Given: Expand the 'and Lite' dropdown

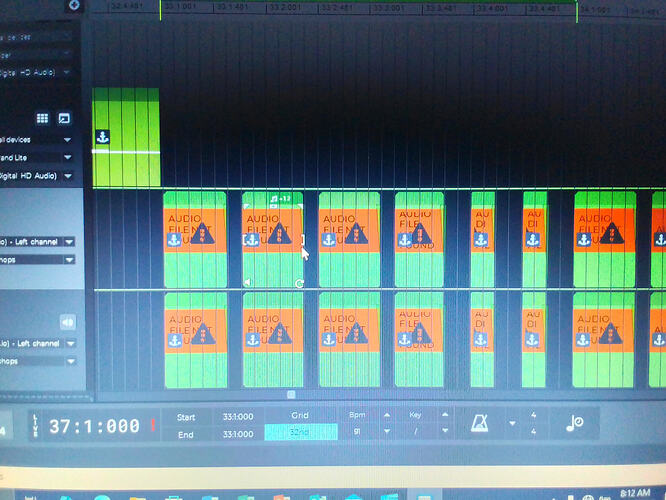Looking at the screenshot, I should (68, 158).
